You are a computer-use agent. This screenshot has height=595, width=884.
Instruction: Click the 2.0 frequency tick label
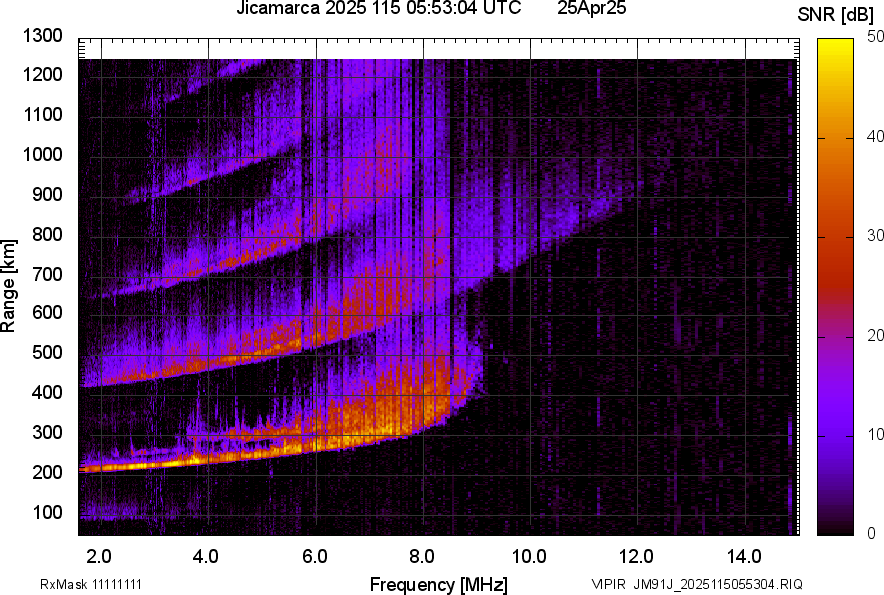tap(99, 557)
